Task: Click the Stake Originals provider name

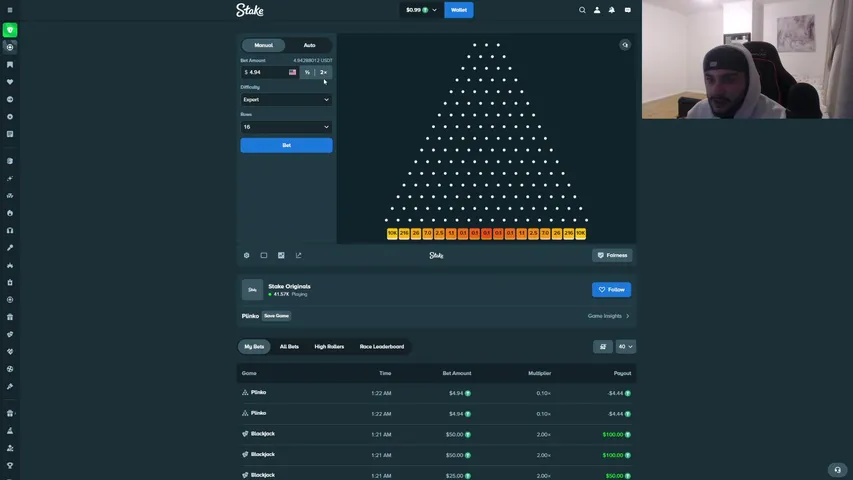Action: coord(289,286)
